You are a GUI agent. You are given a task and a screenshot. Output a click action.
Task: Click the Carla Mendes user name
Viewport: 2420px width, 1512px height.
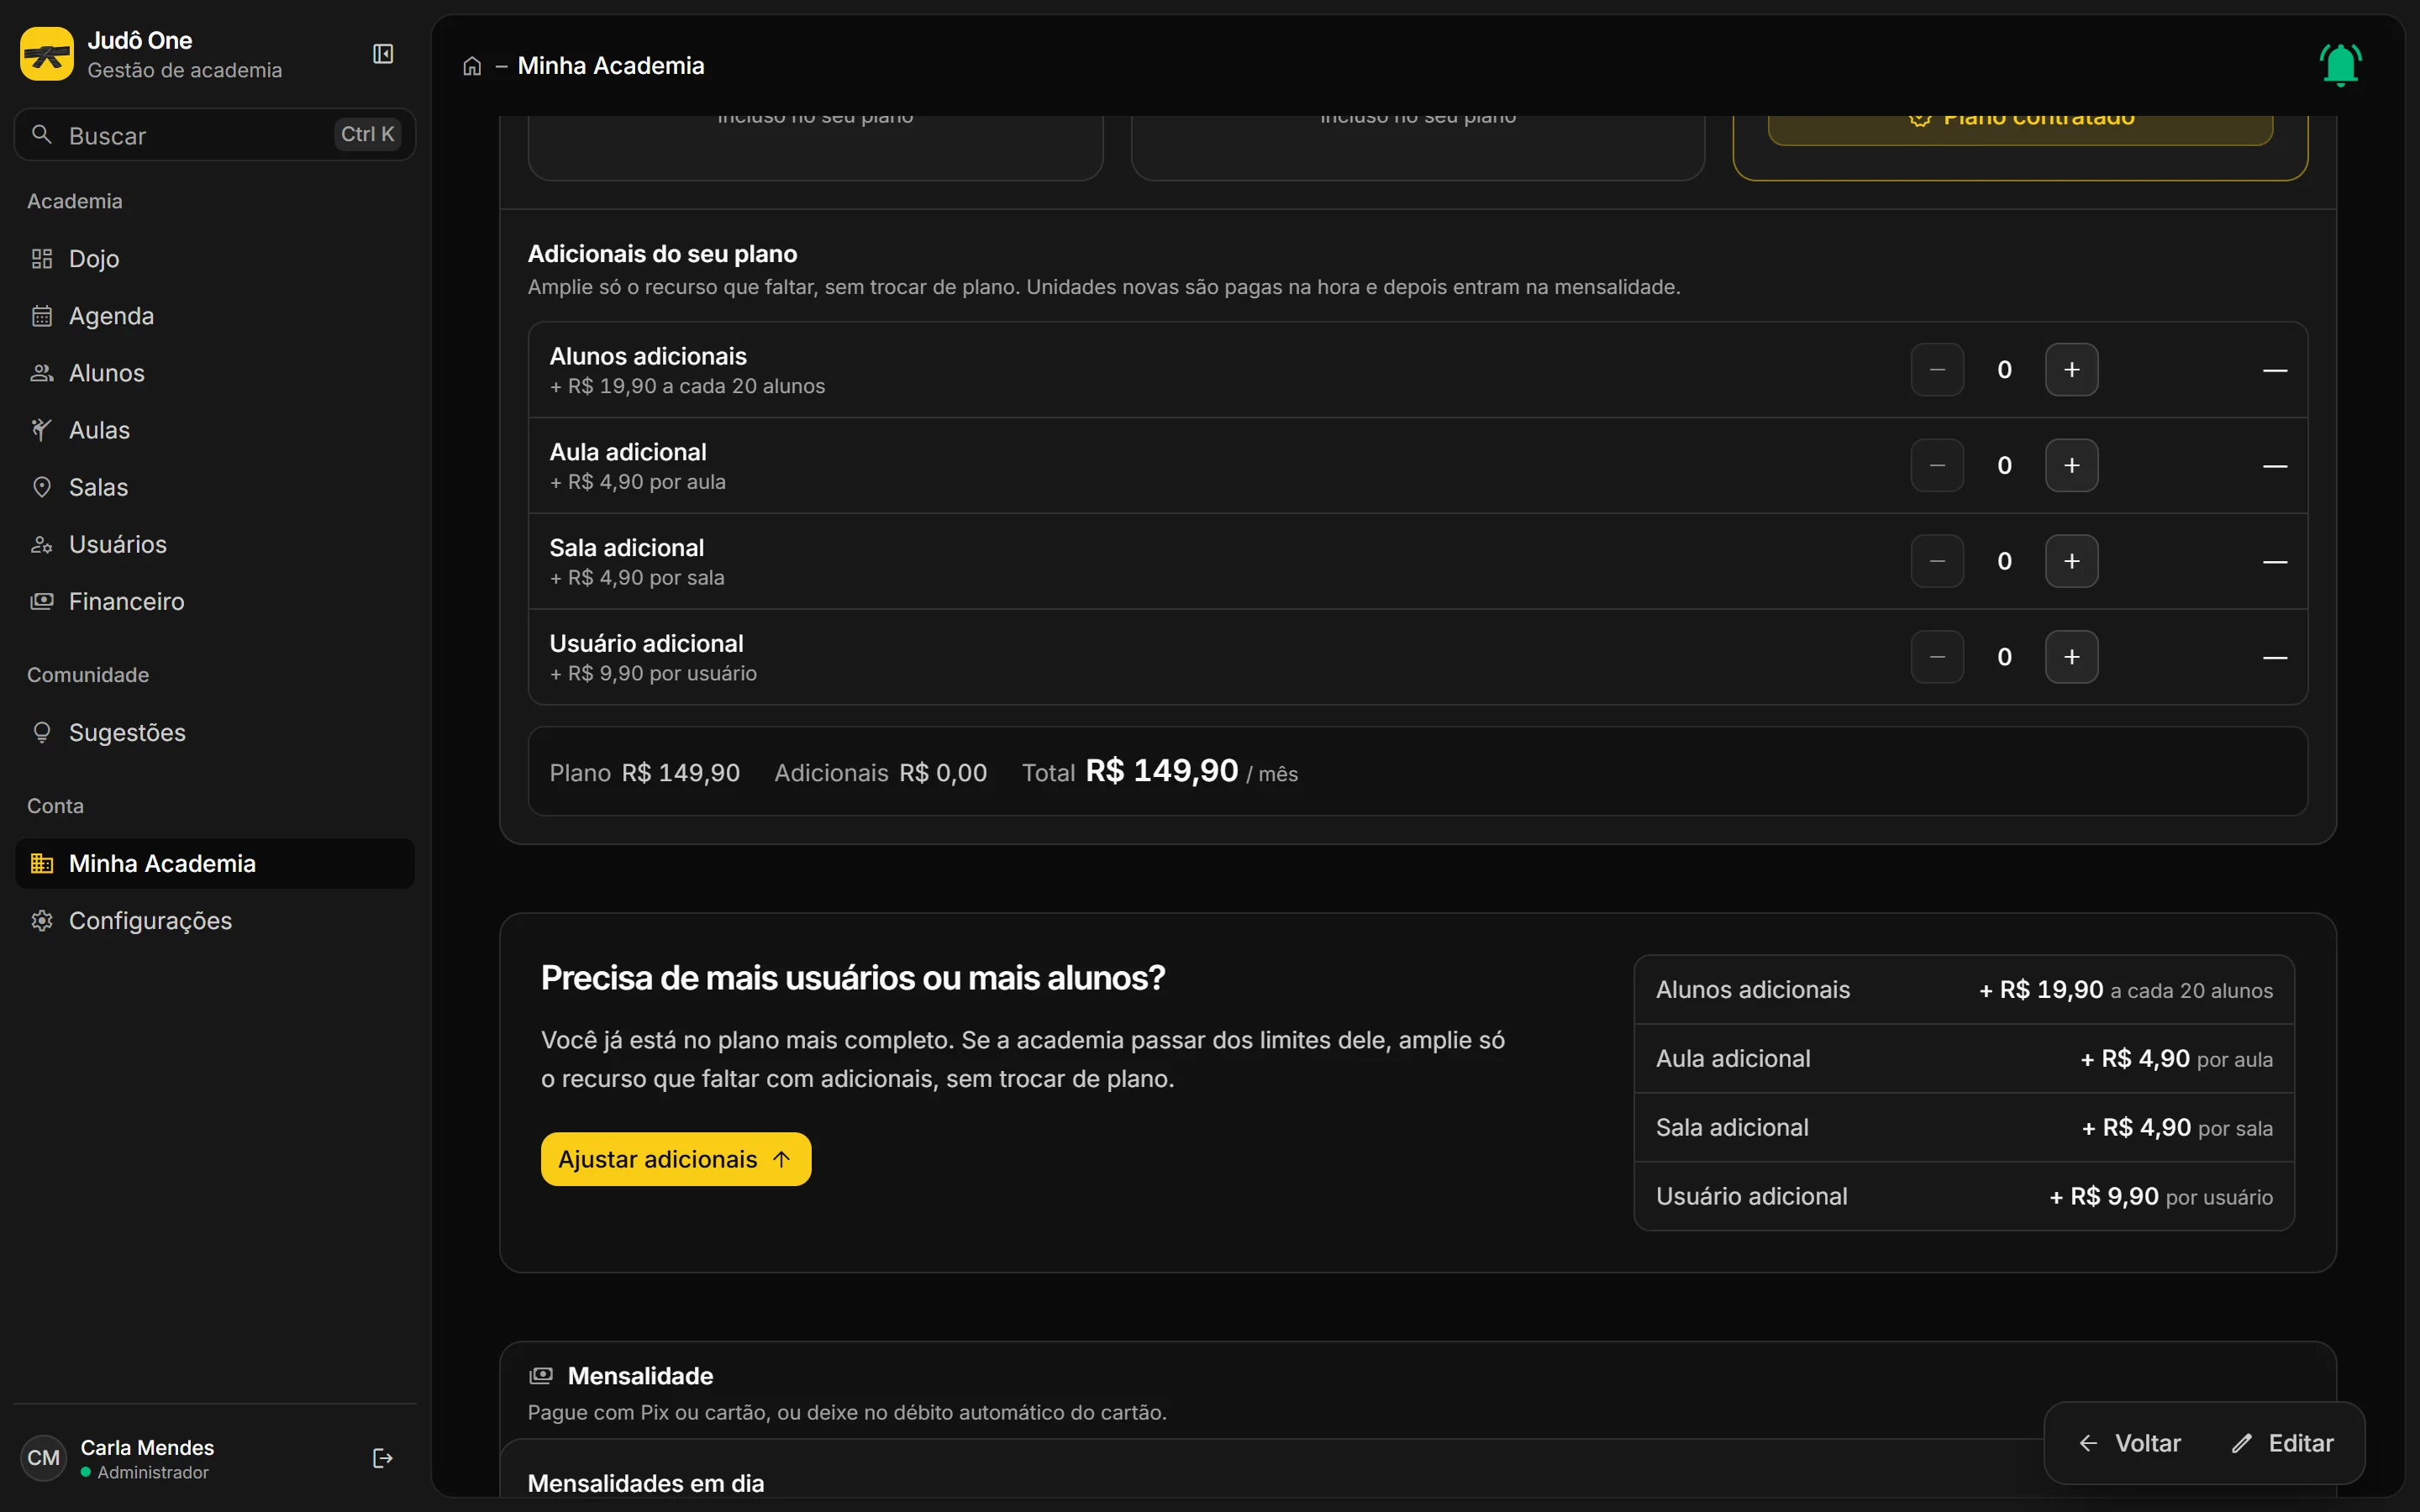pos(147,1447)
